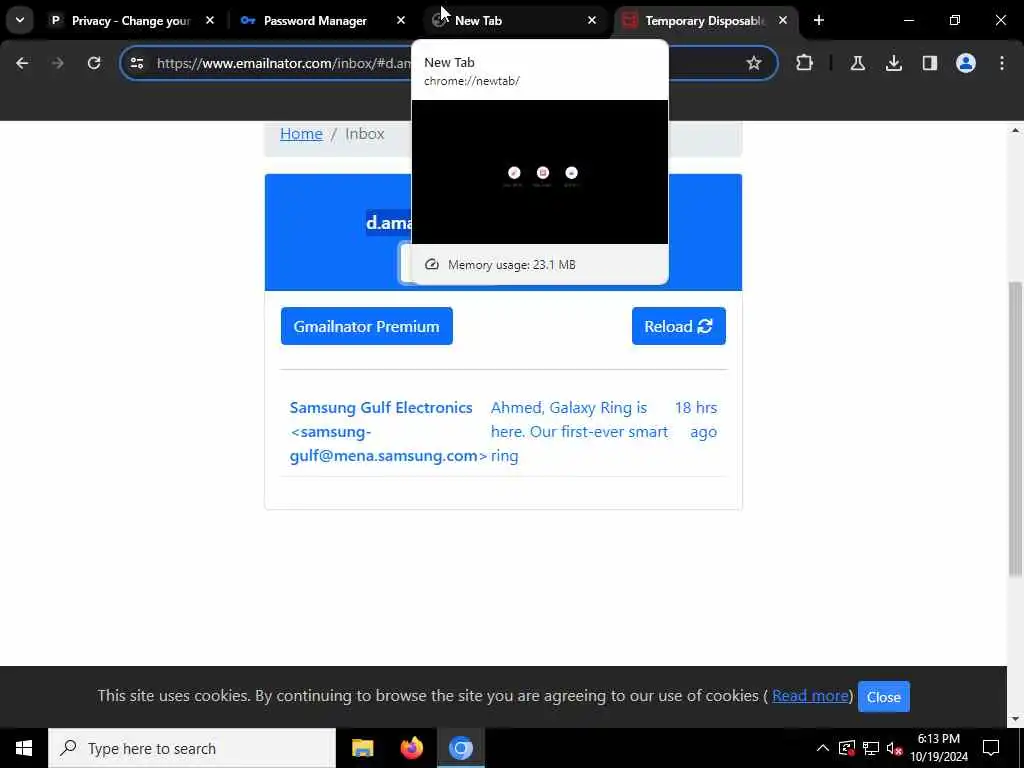Open the tab search dropdown arrow

tap(20, 20)
